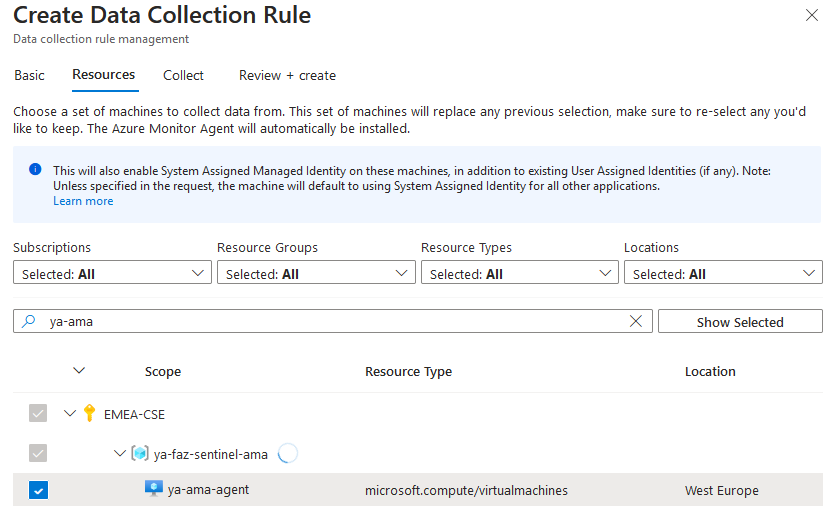Click the Show Selected button
Viewport: 837px width, 523px height.
pos(739,322)
